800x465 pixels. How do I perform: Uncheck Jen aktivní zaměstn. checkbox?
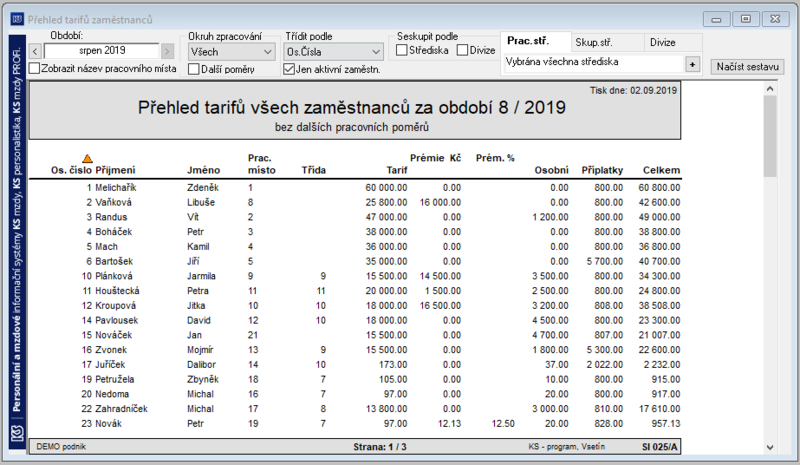point(289,69)
